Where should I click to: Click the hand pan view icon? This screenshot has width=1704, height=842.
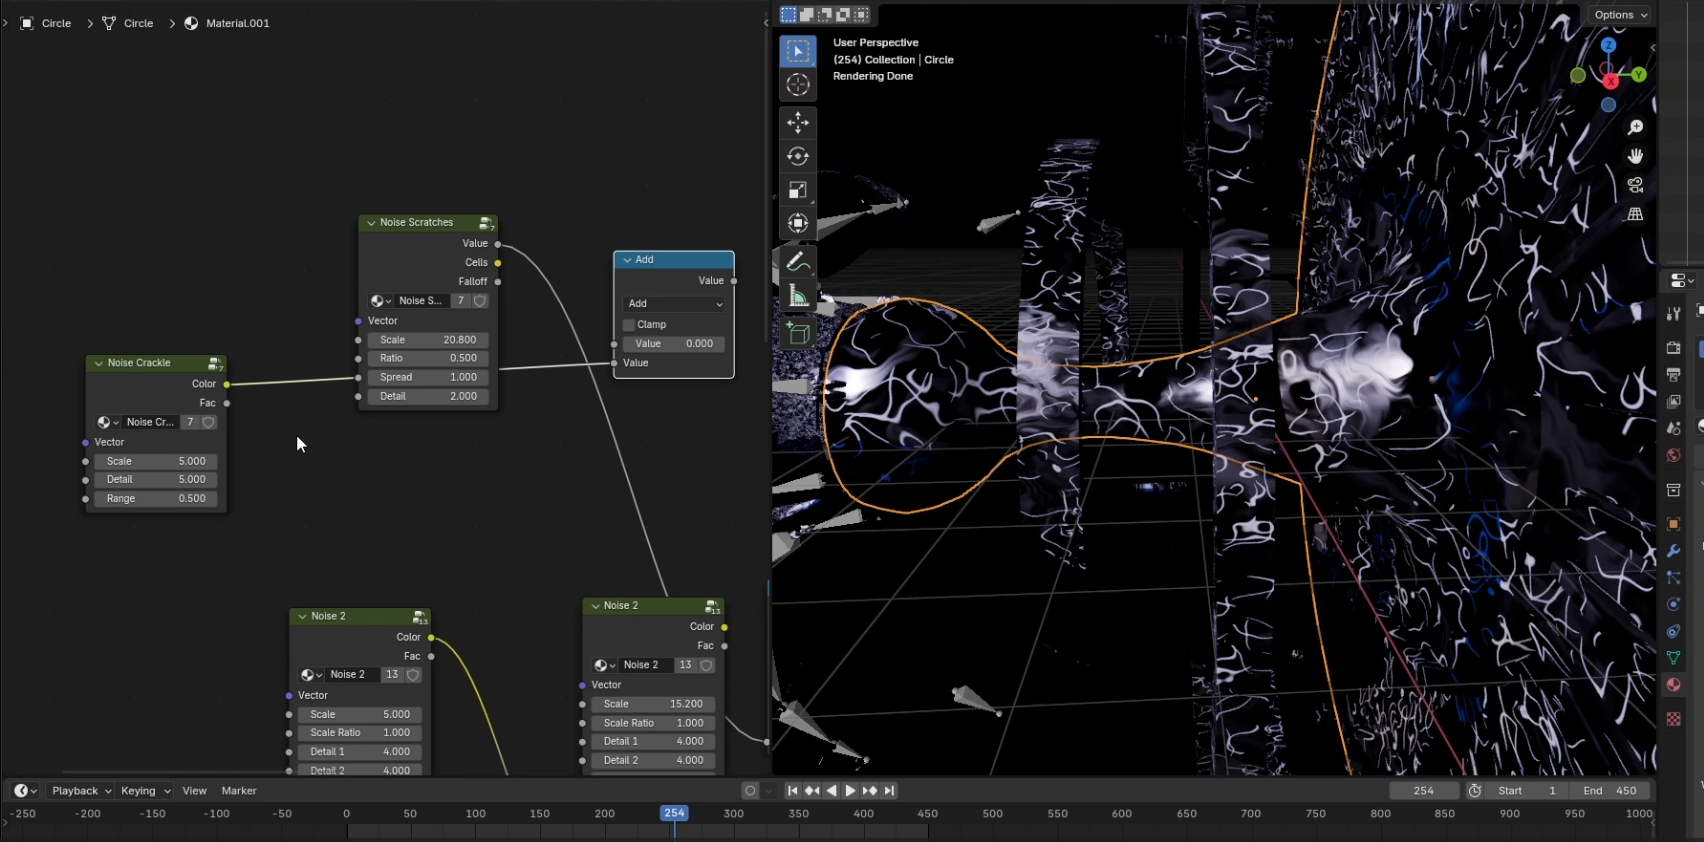click(1635, 156)
